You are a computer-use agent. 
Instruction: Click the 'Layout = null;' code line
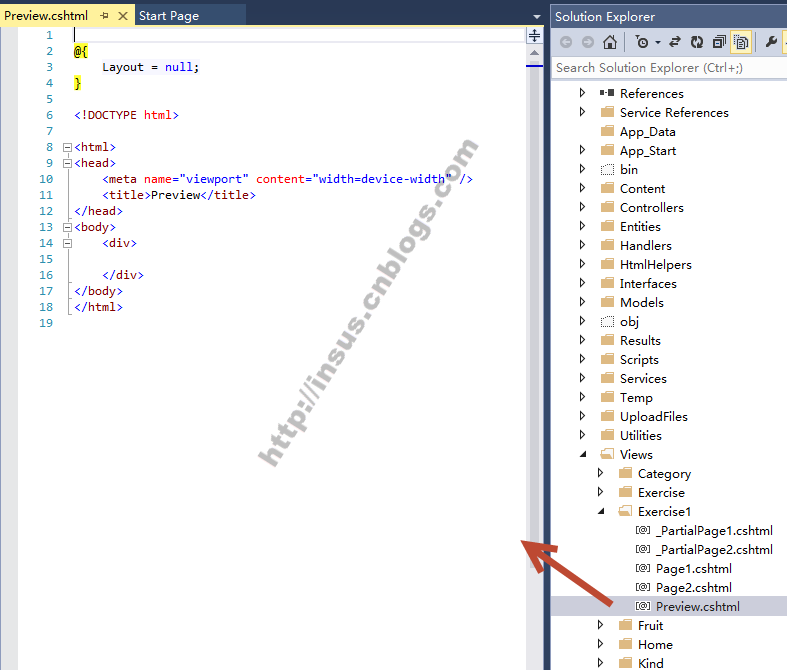tap(151, 67)
